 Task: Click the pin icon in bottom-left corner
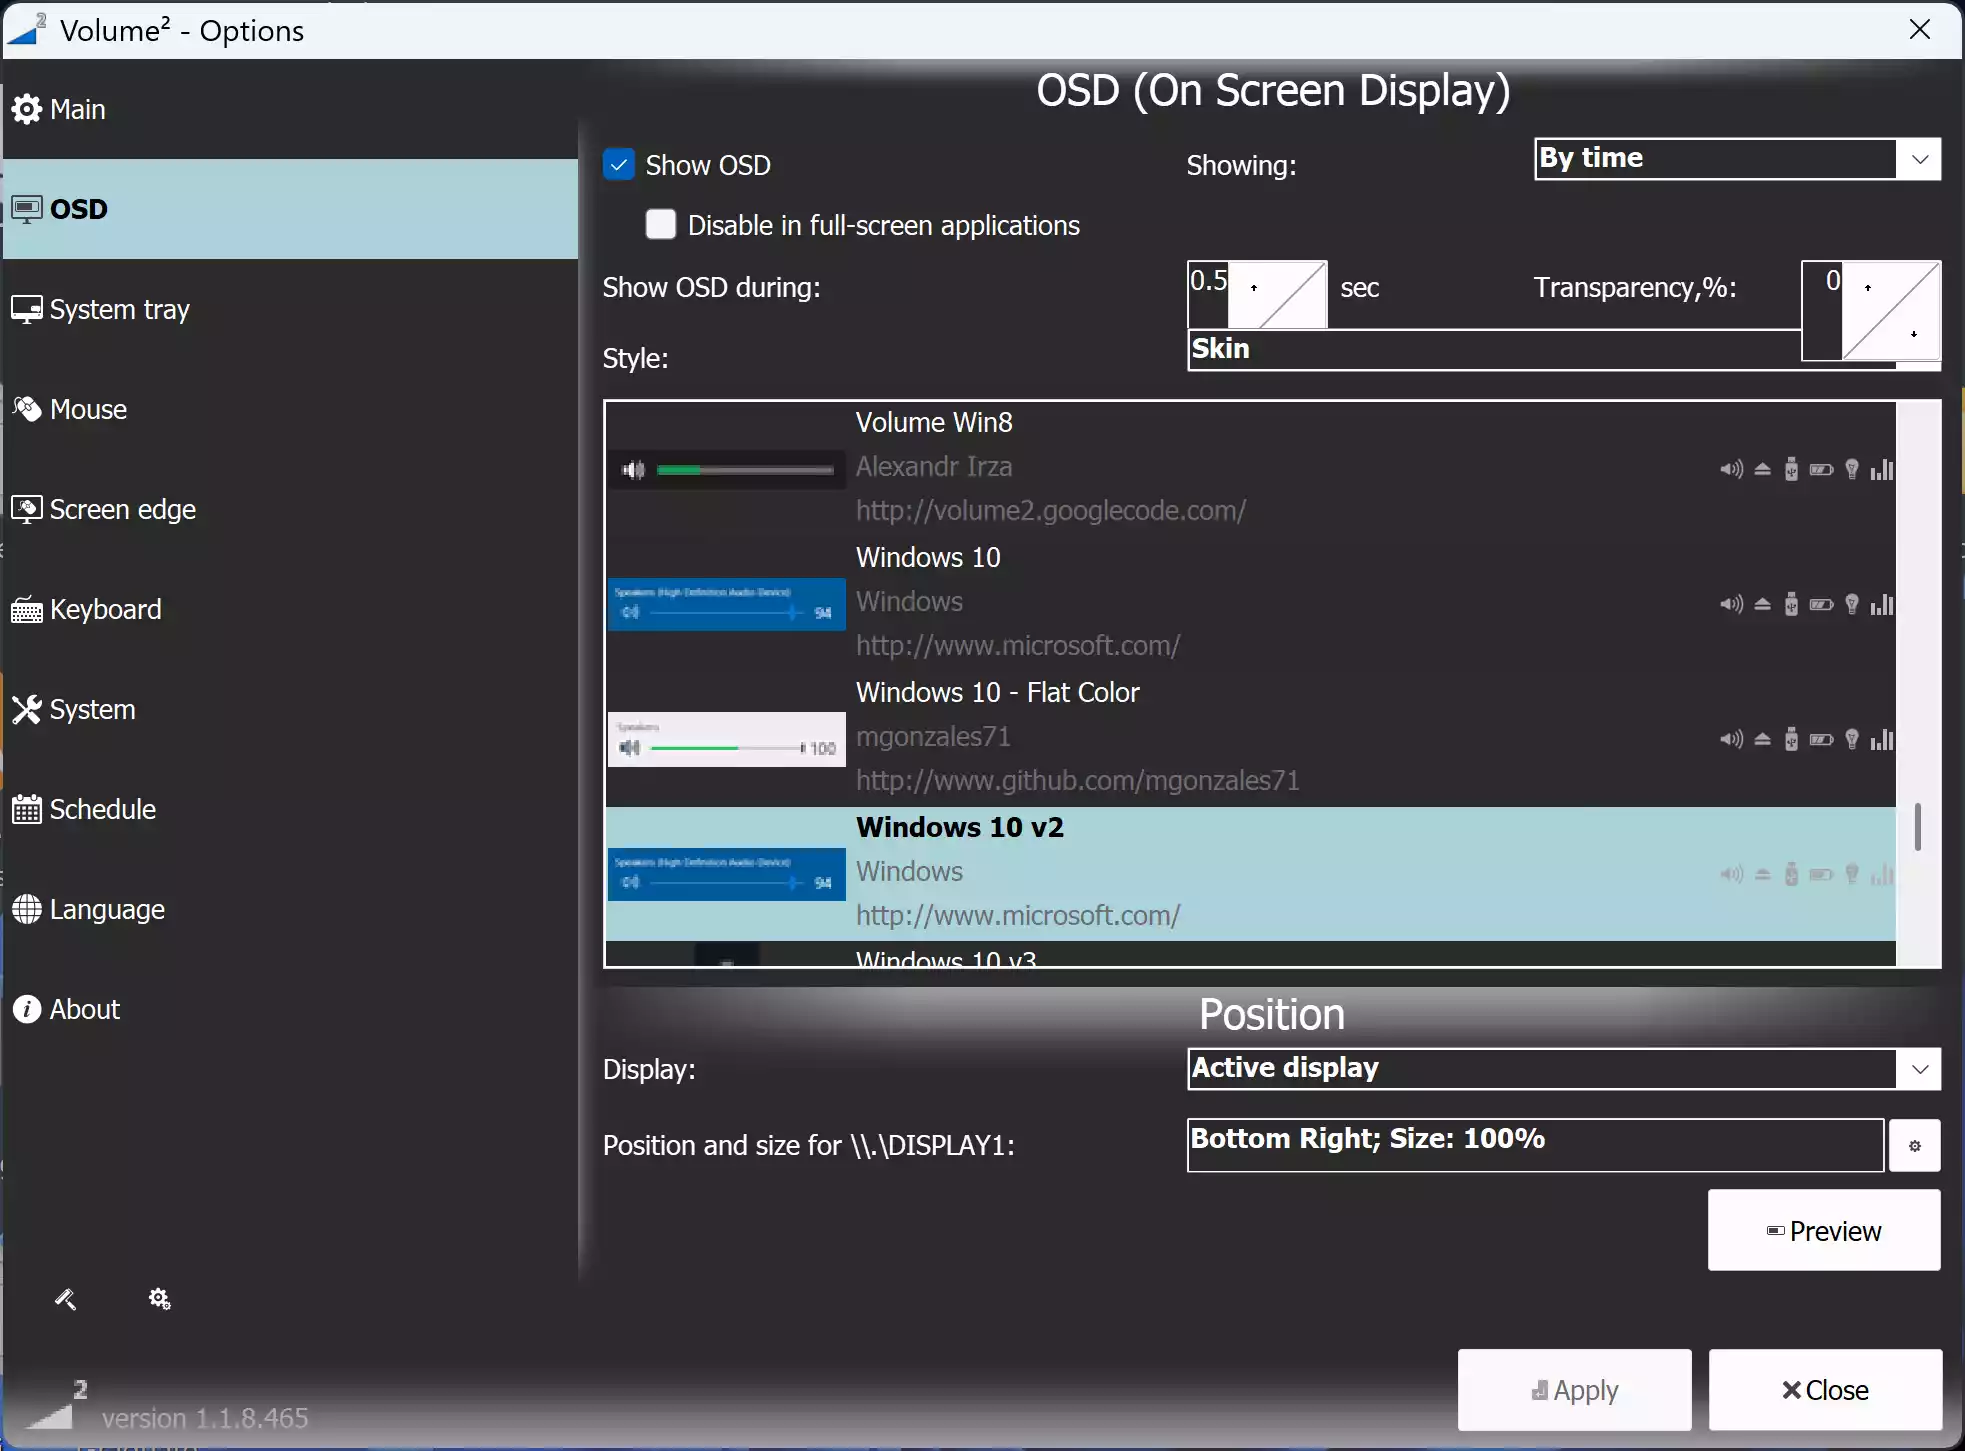pos(65,1299)
